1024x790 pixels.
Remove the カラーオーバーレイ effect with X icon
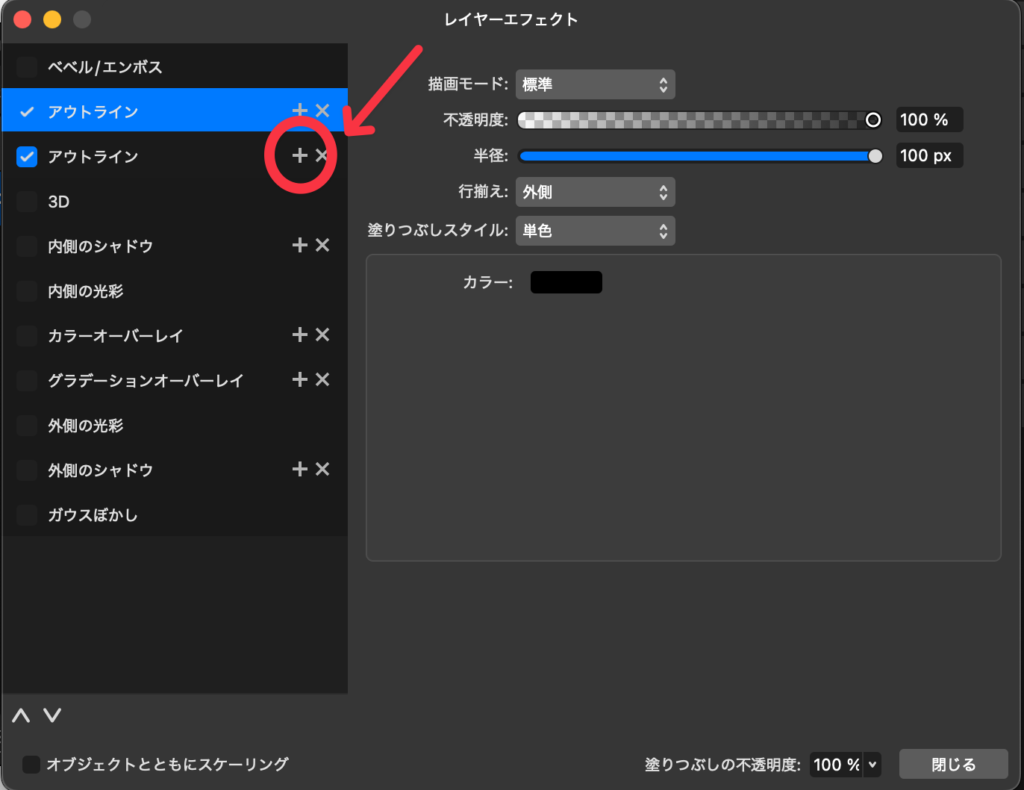click(x=322, y=335)
